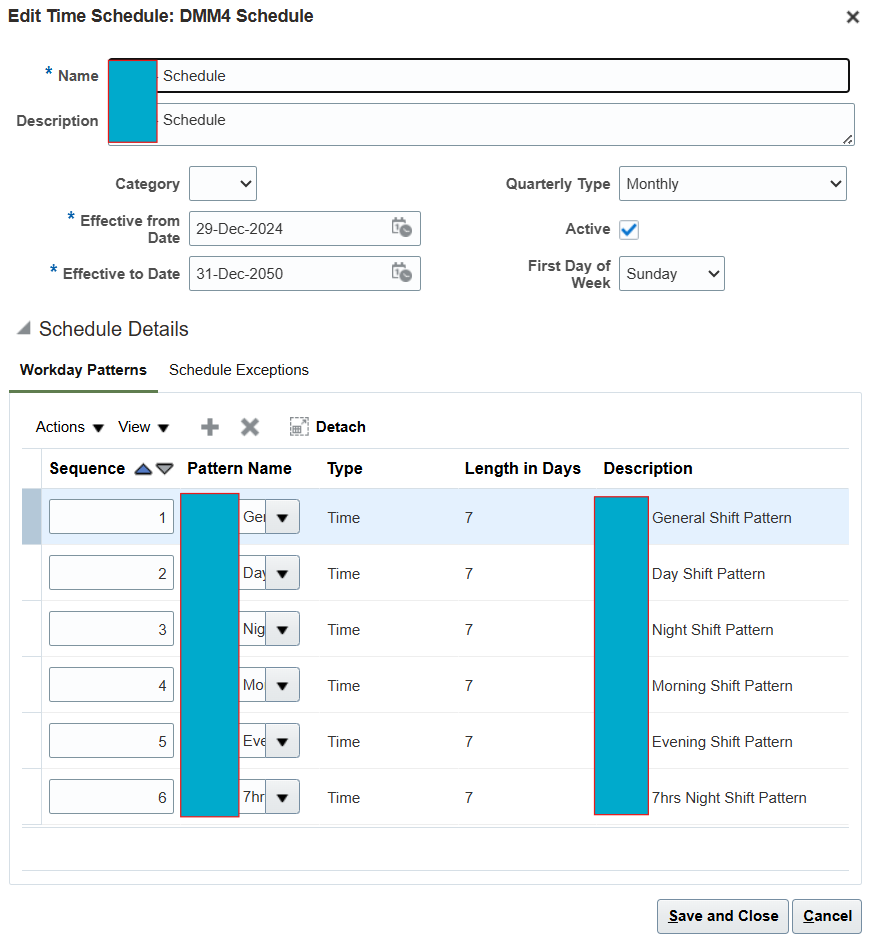Click the Detach button label
870x937 pixels.
(x=341, y=427)
